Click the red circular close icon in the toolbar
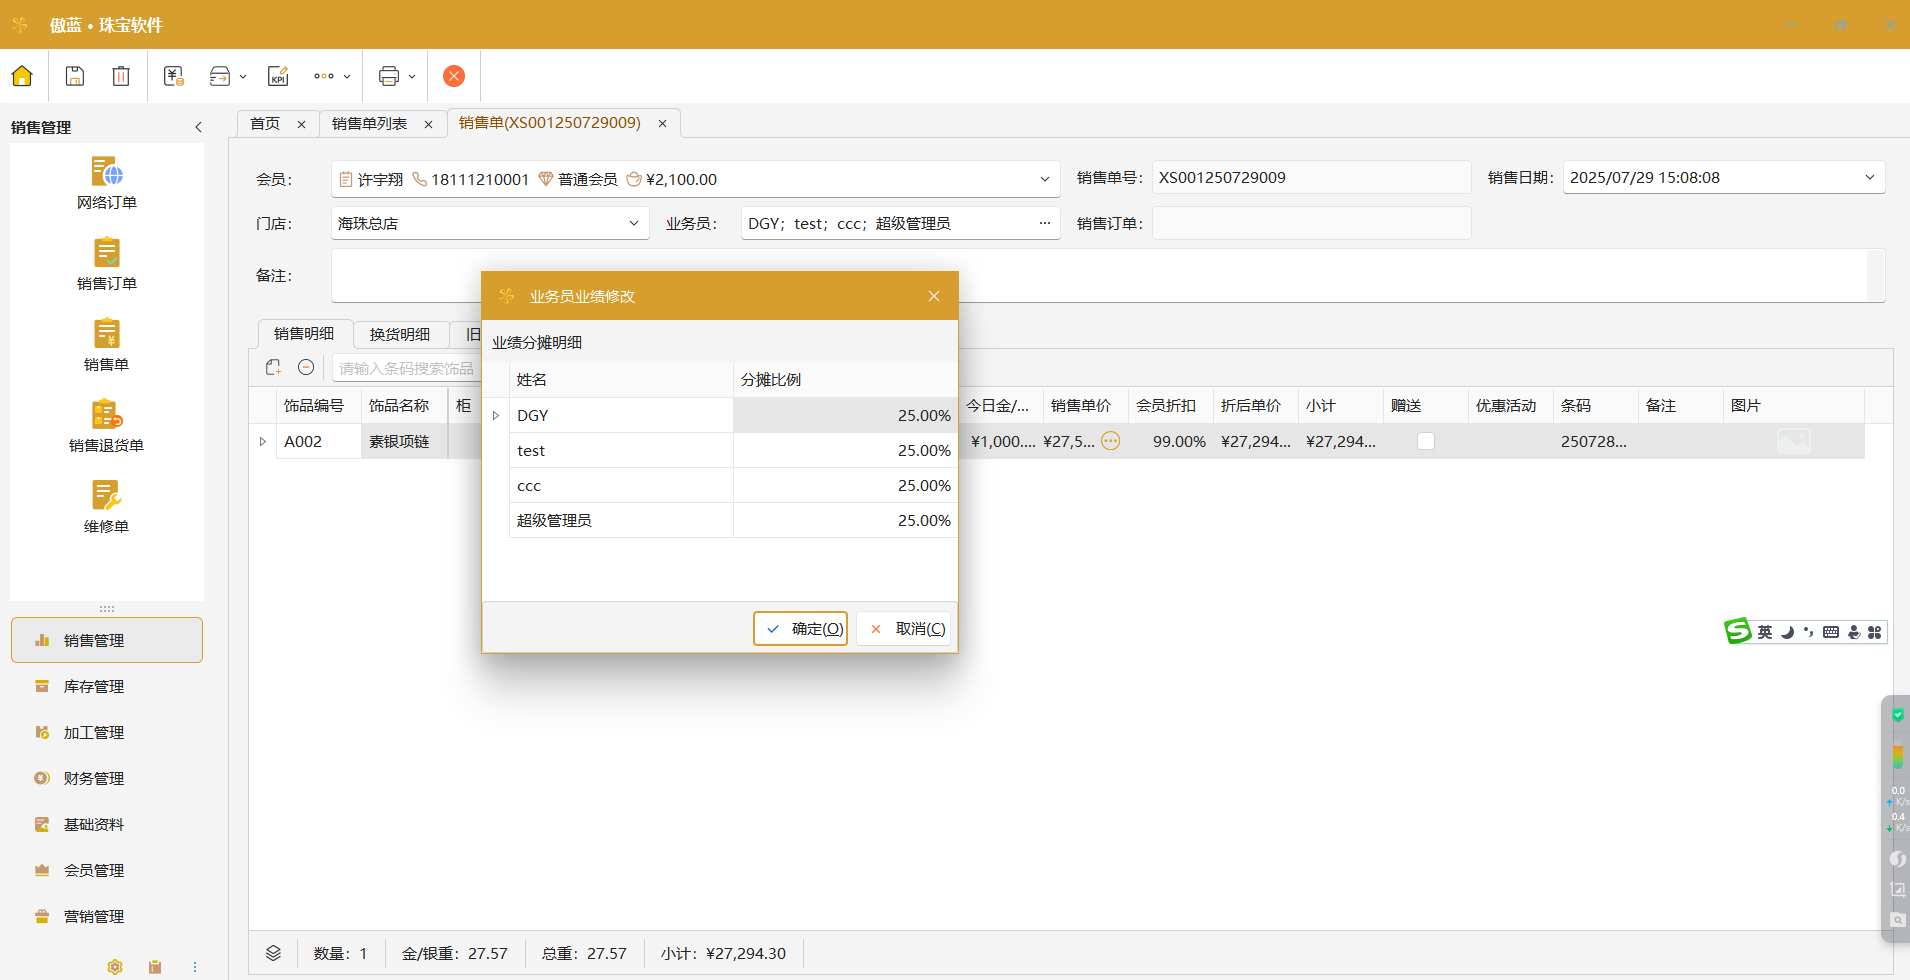 [x=454, y=76]
